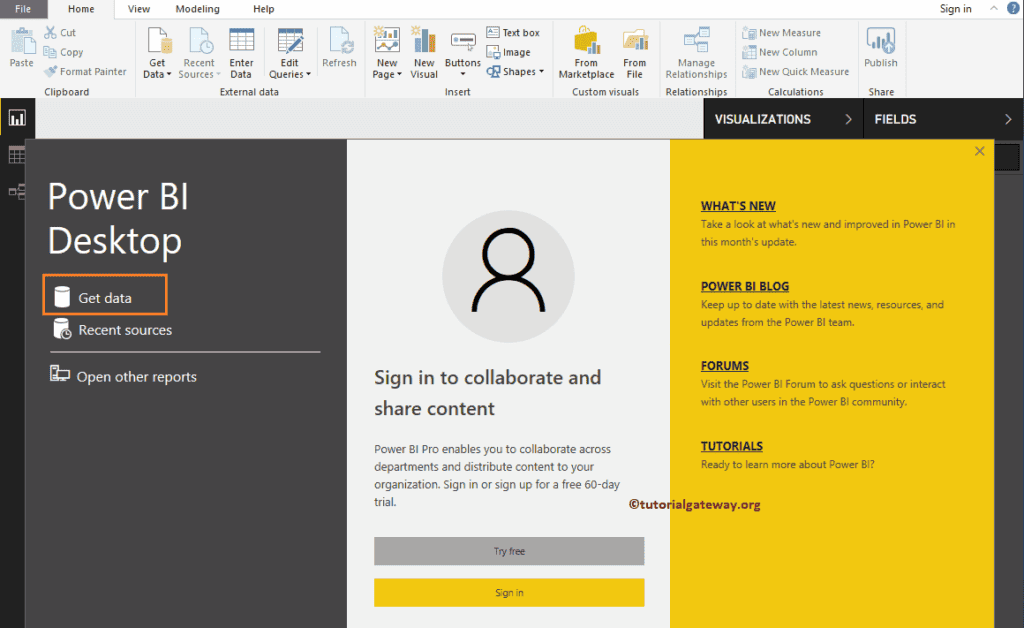Viewport: 1024px width, 628px height.
Task: Expand the Buttons dropdown arrow
Action: coord(462,74)
